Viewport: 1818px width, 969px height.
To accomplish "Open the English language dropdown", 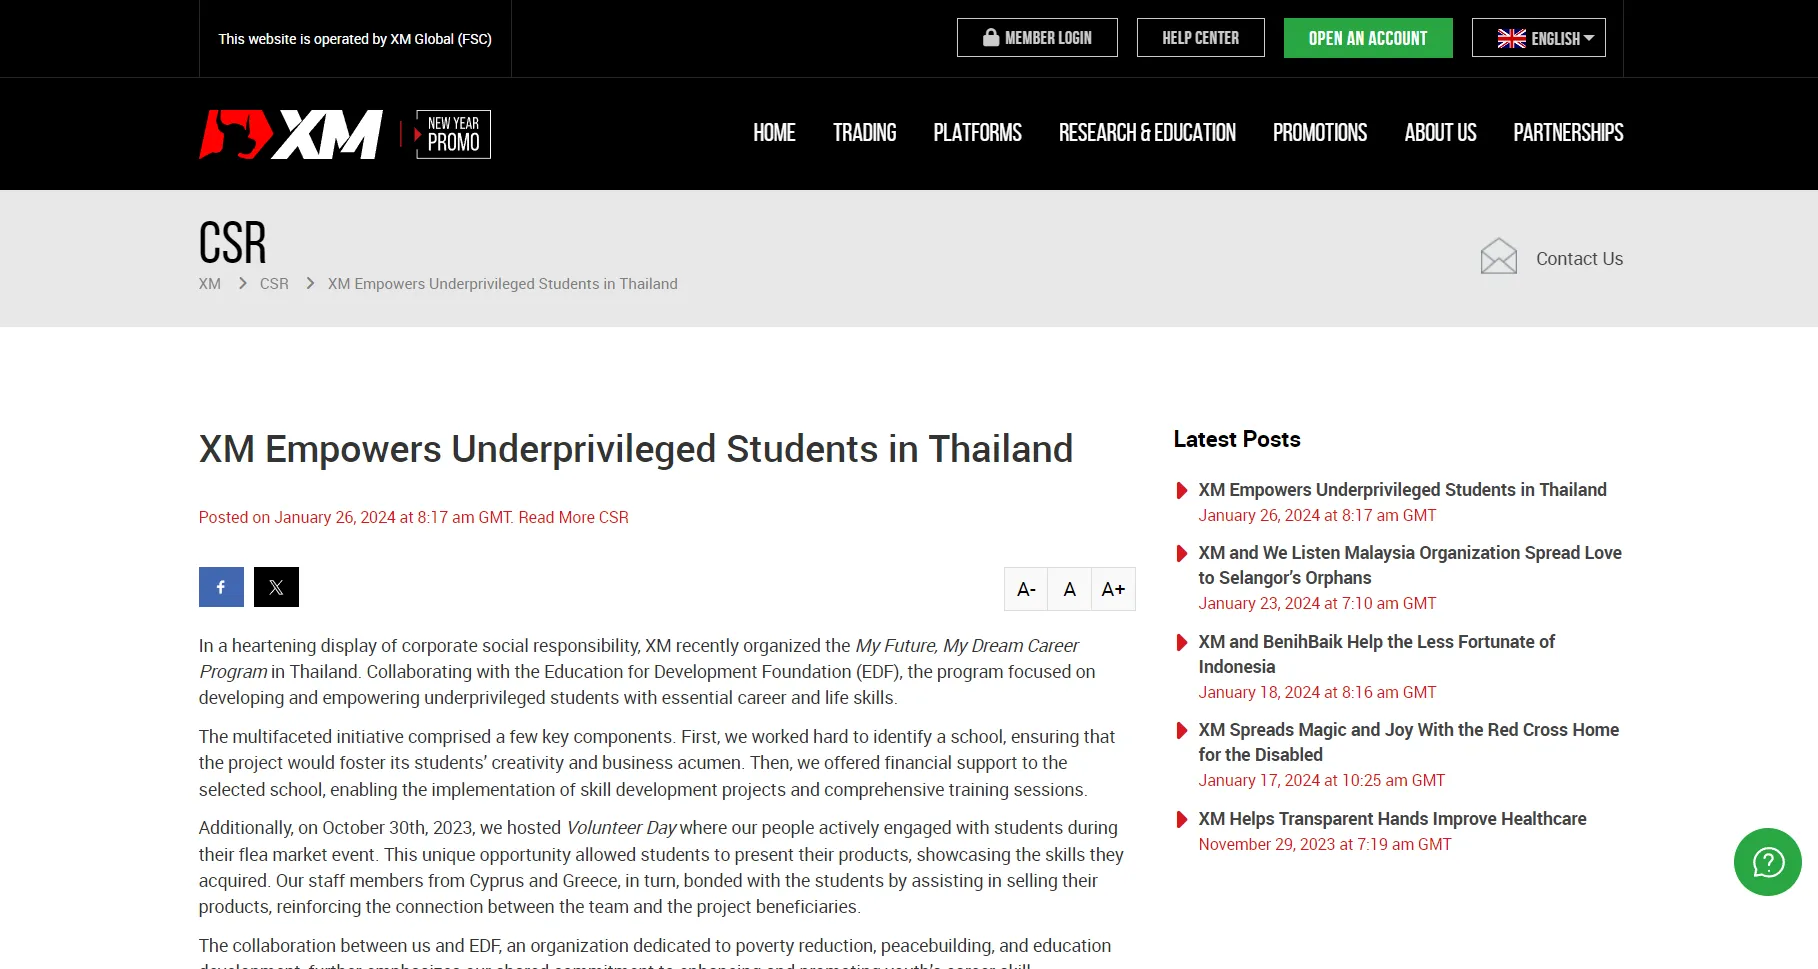I will click(x=1538, y=38).
